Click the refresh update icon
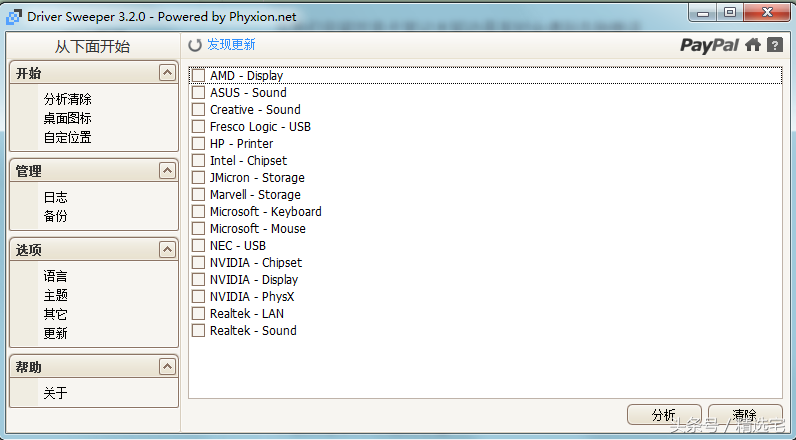This screenshot has width=796, height=440. [x=195, y=45]
